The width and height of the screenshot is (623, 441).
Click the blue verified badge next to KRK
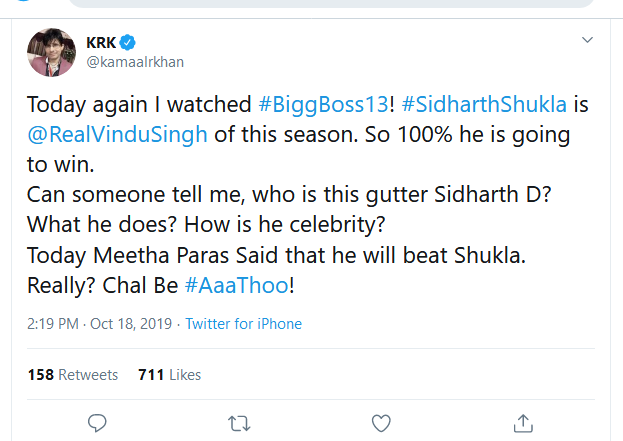pyautogui.click(x=130, y=42)
